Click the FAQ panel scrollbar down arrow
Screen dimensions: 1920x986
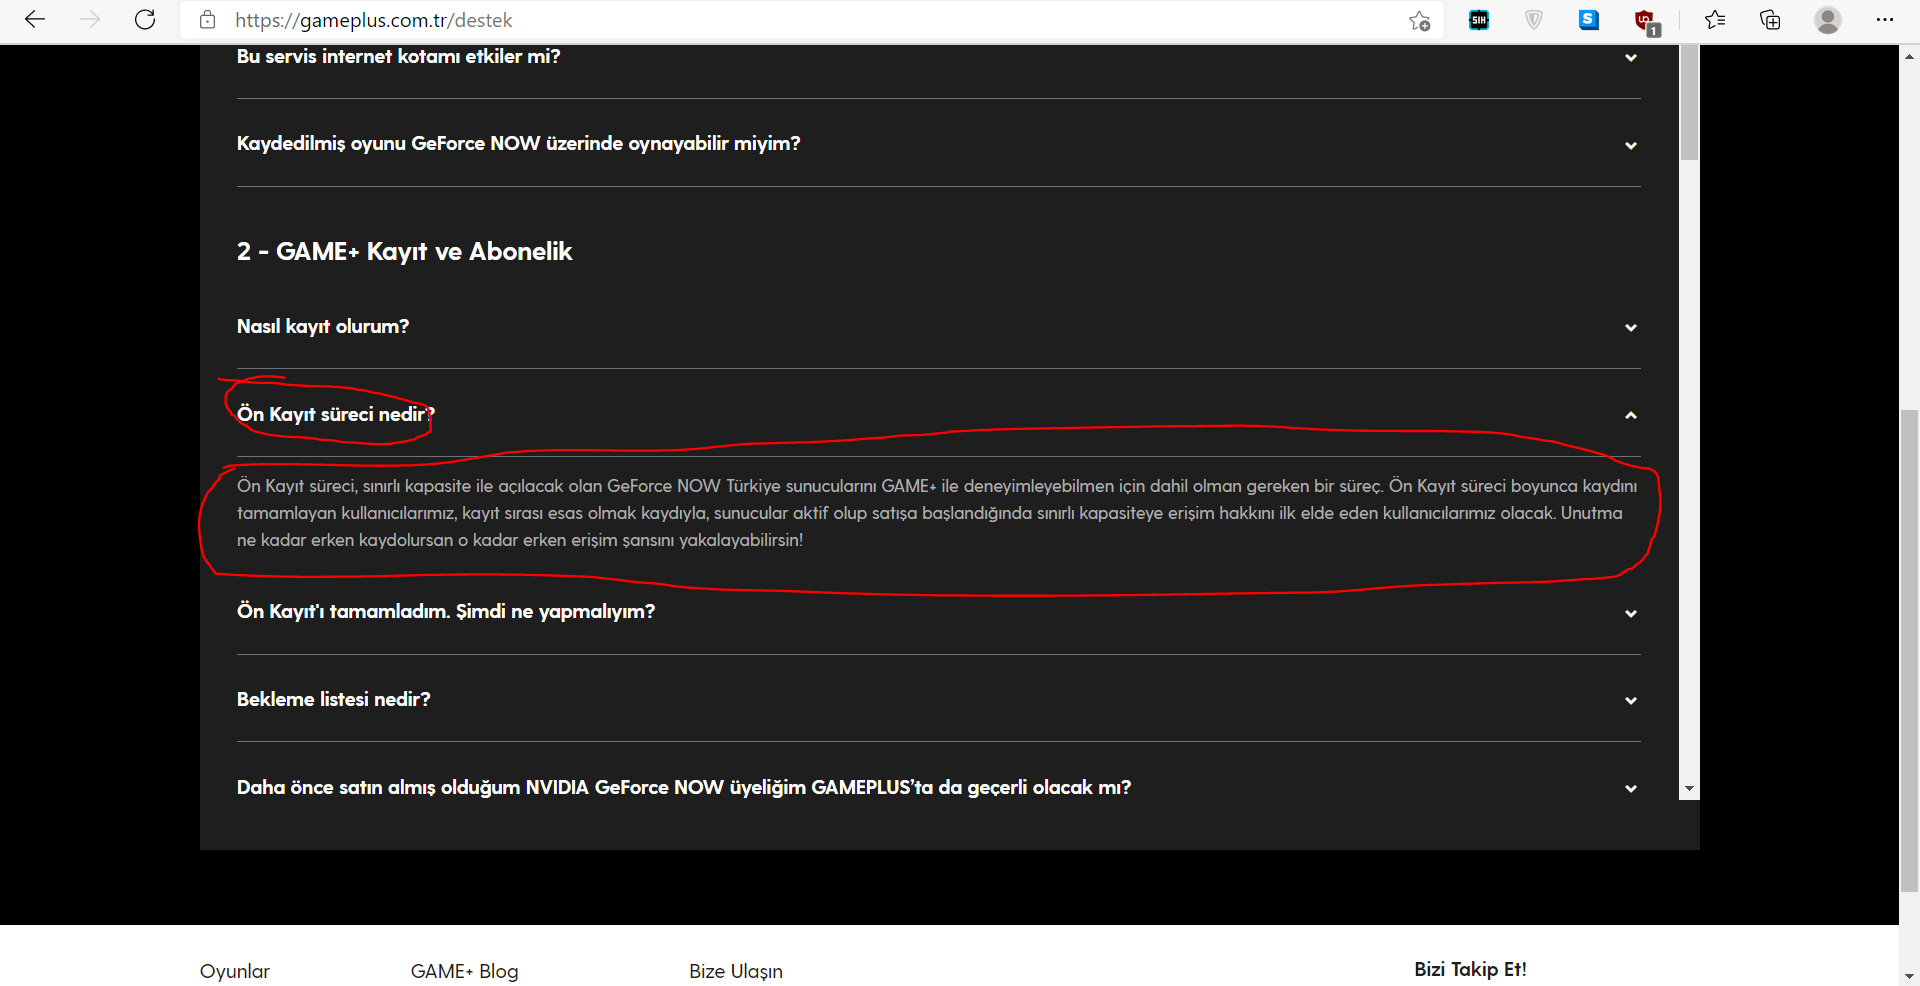coord(1689,789)
